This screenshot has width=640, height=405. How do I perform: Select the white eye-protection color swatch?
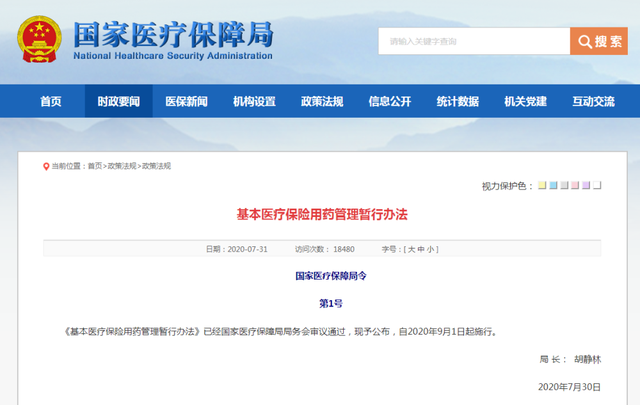pos(597,185)
